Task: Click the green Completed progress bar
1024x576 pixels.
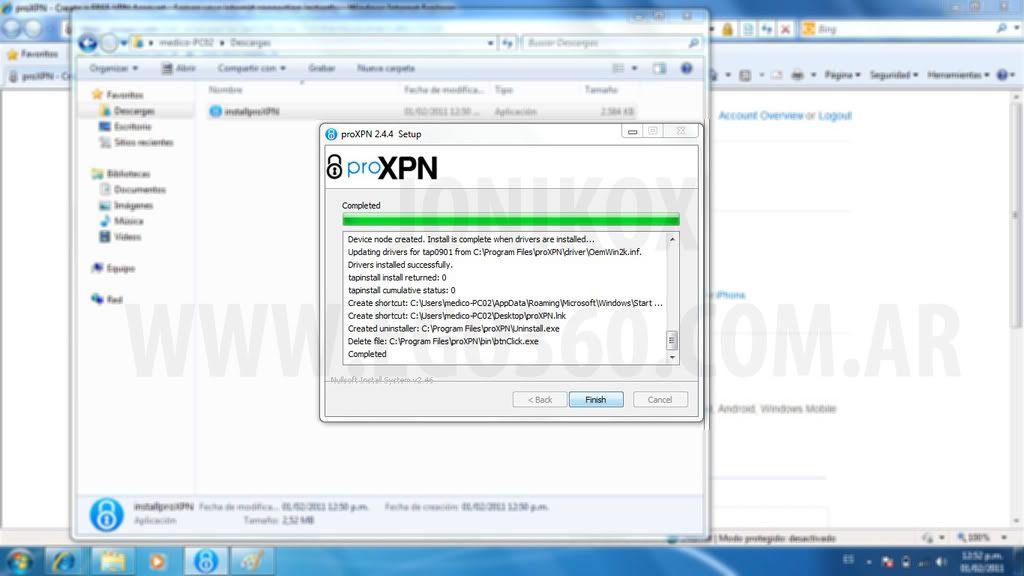Action: tap(511, 219)
